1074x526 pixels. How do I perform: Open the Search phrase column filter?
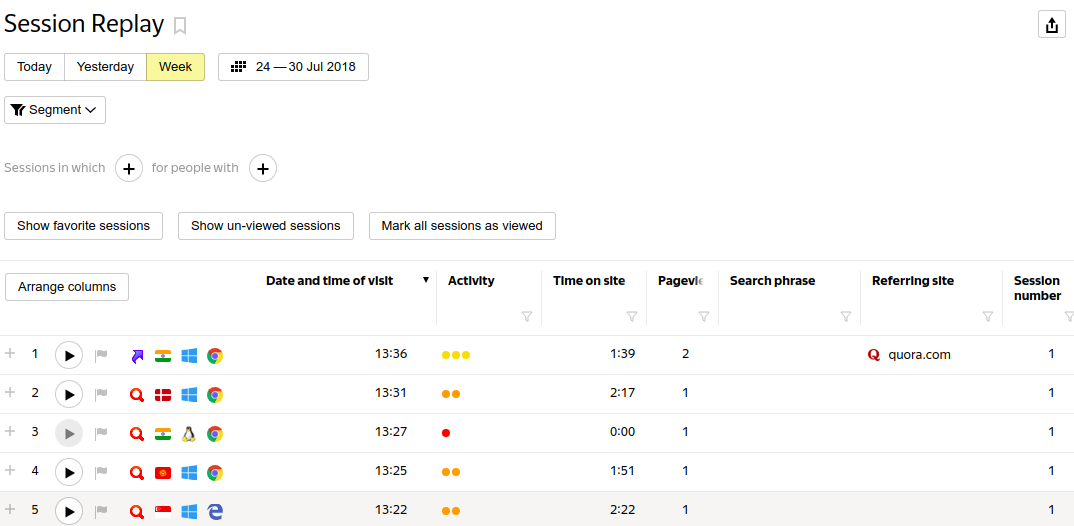click(846, 316)
